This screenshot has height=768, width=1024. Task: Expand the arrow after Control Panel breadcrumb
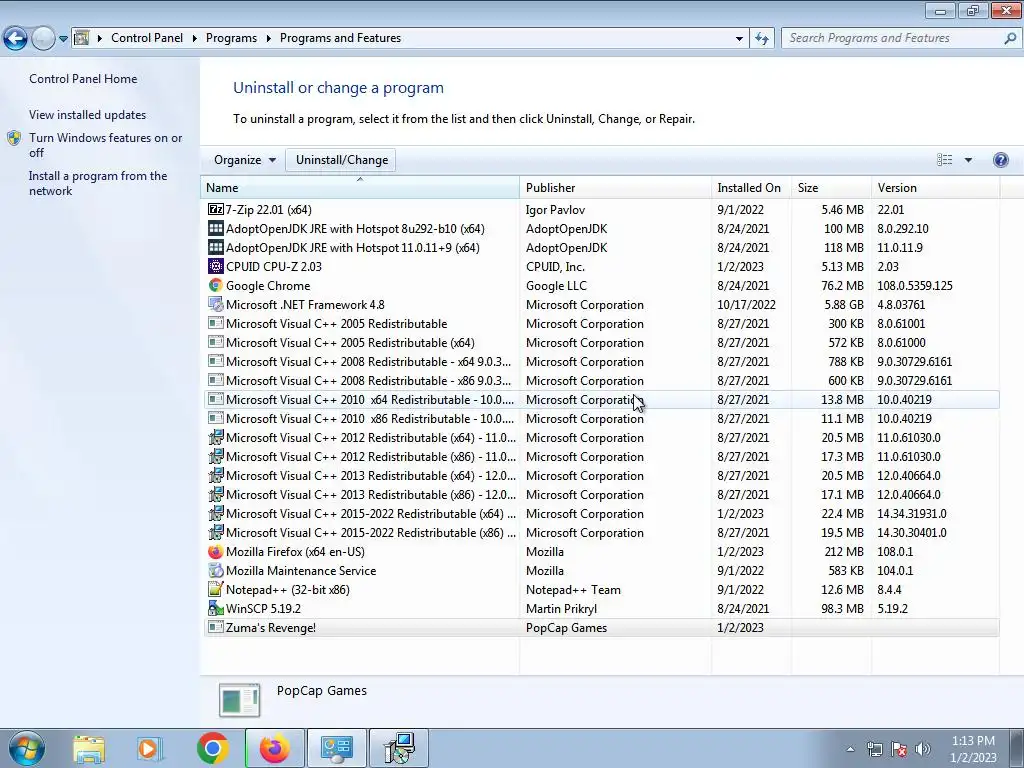point(195,38)
